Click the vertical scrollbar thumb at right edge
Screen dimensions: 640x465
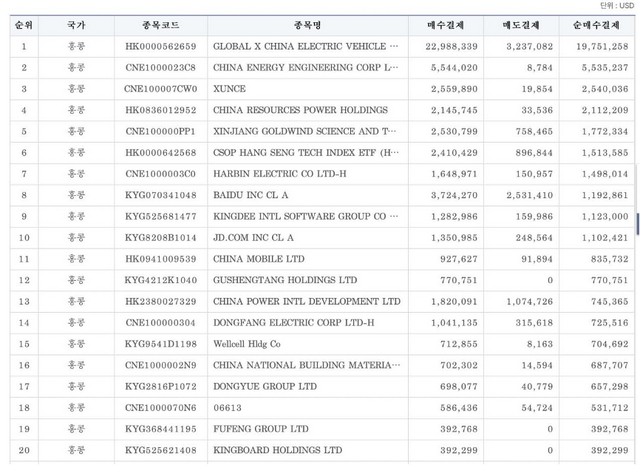tap(638, 223)
